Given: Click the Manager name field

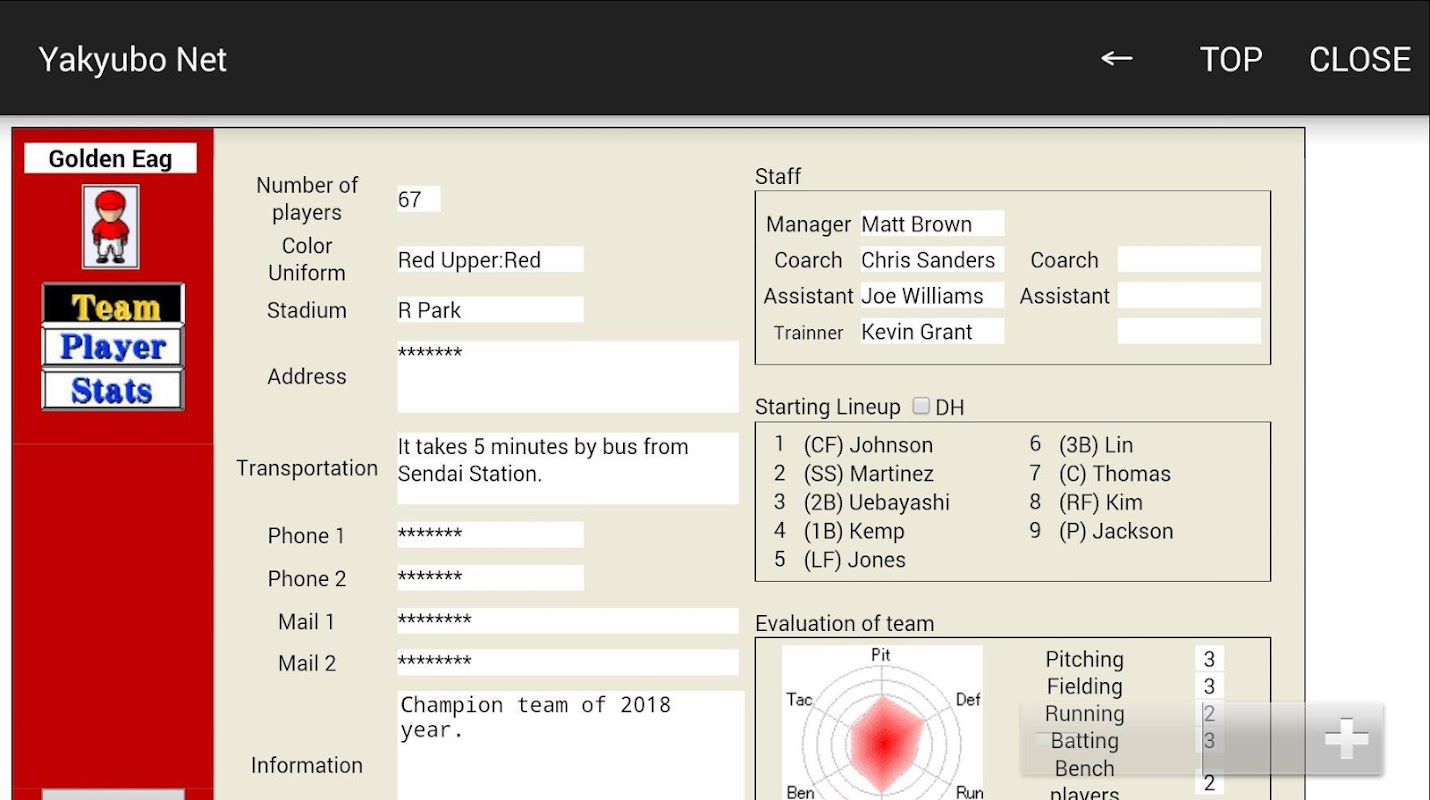Looking at the screenshot, I should (x=931, y=224).
